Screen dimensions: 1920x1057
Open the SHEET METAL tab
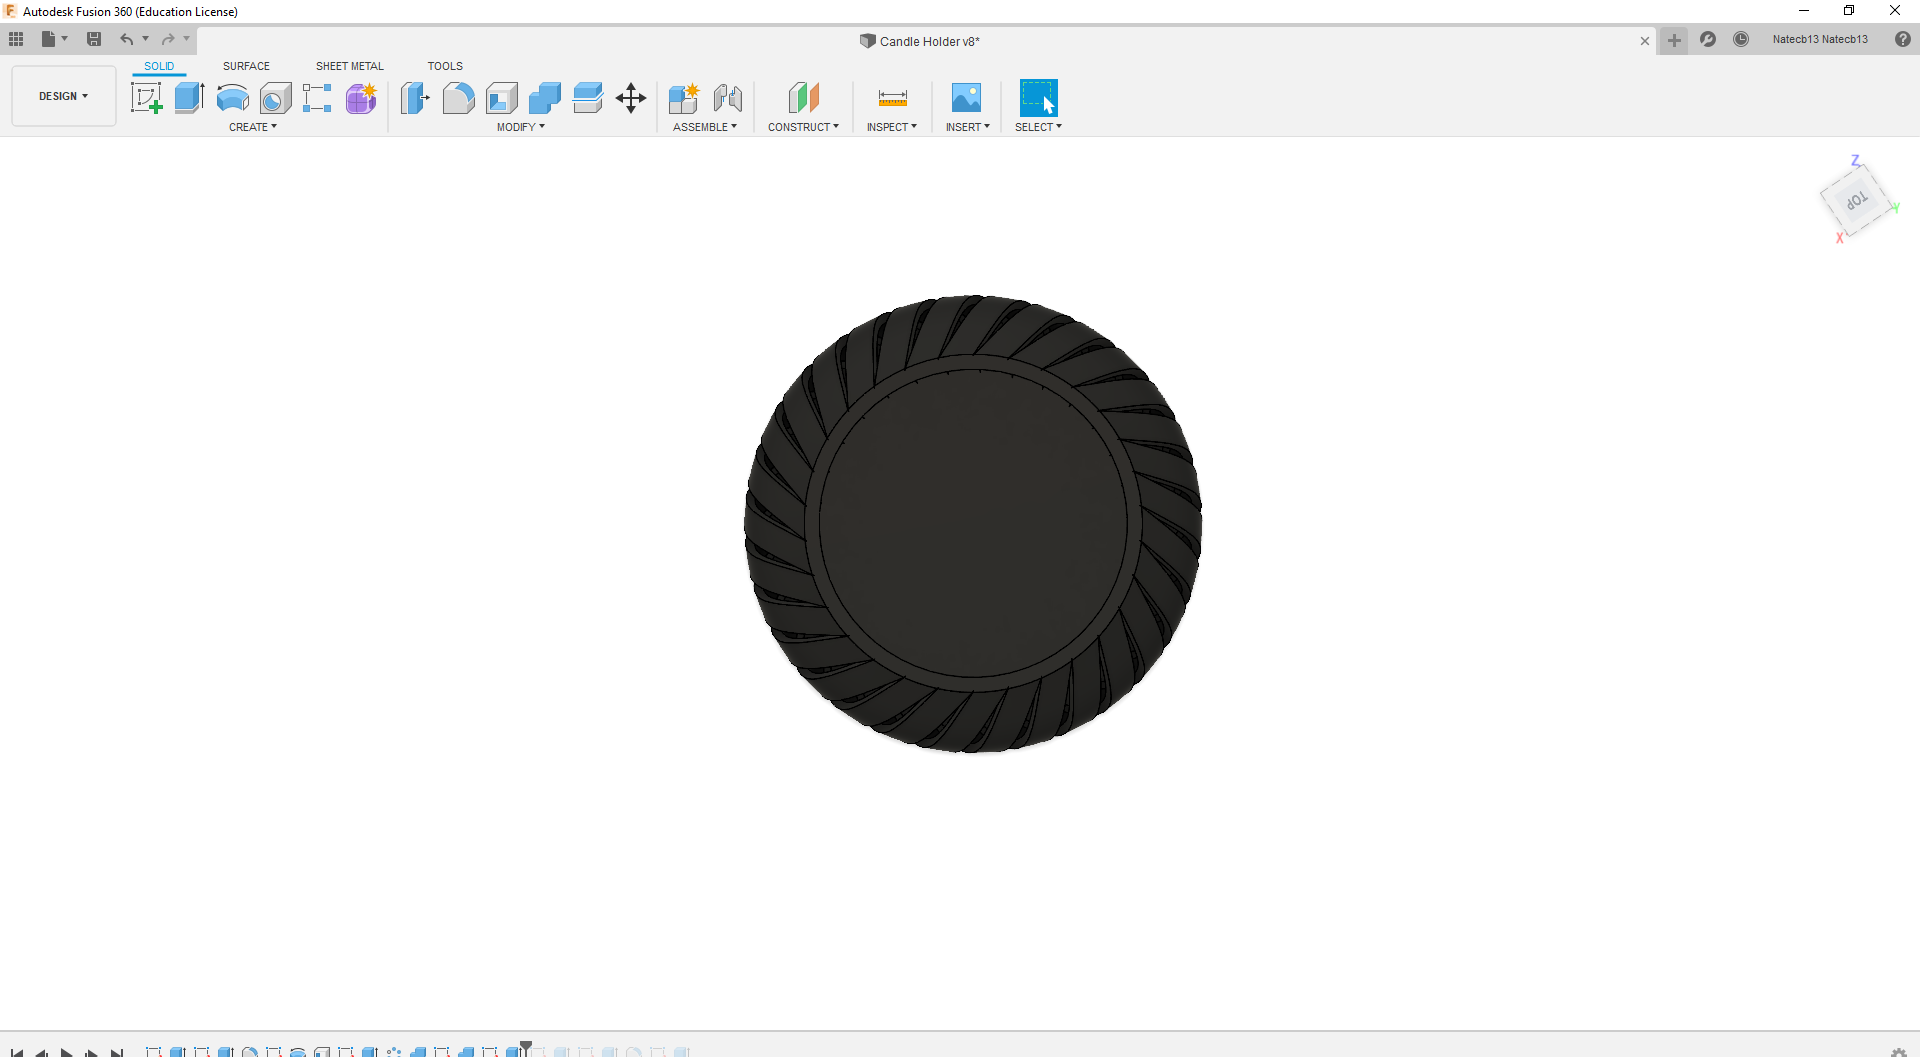[349, 66]
